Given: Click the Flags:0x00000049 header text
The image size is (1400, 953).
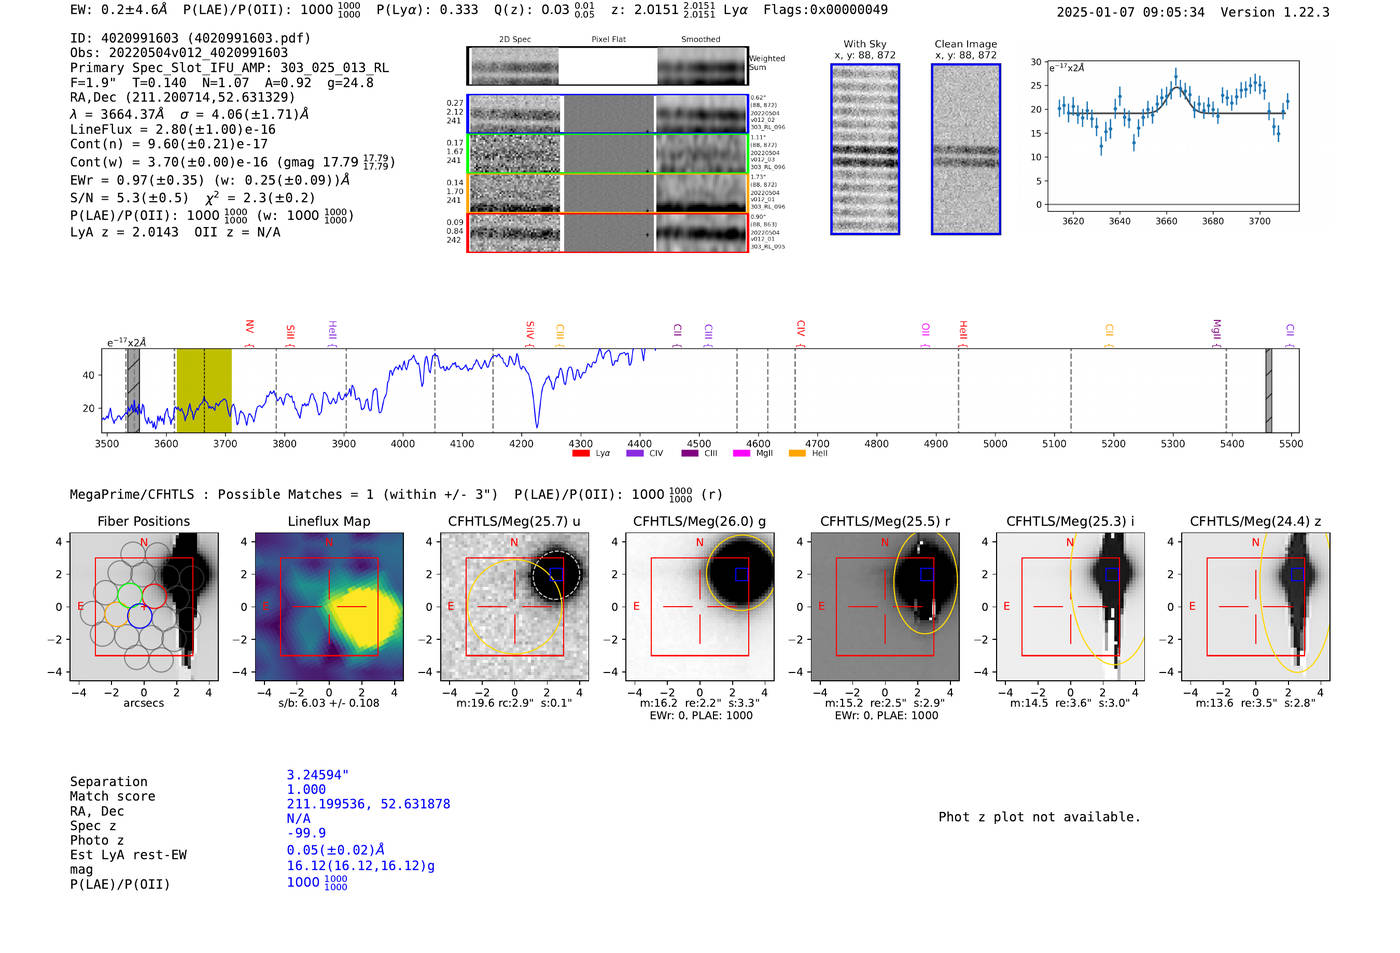Looking at the screenshot, I should pyautogui.click(x=826, y=10).
